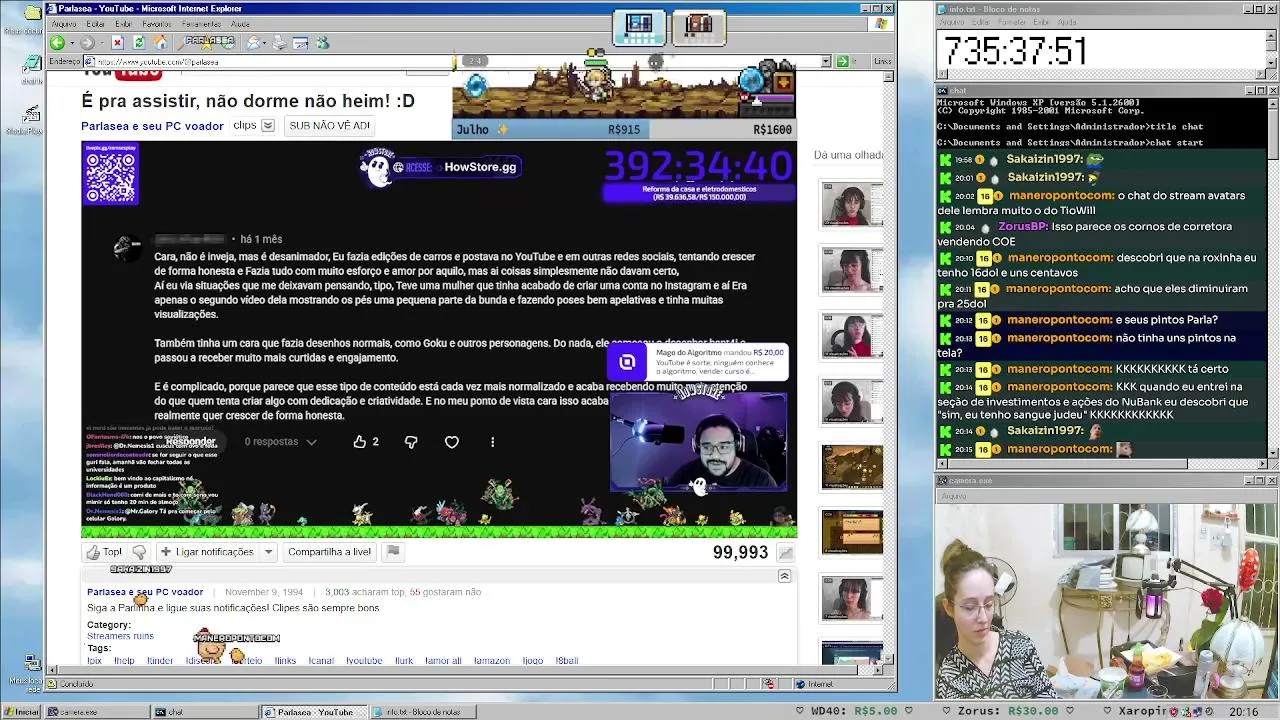Open the Home page icon in IE toolbar
This screenshot has width=1280, height=720.
[160, 43]
